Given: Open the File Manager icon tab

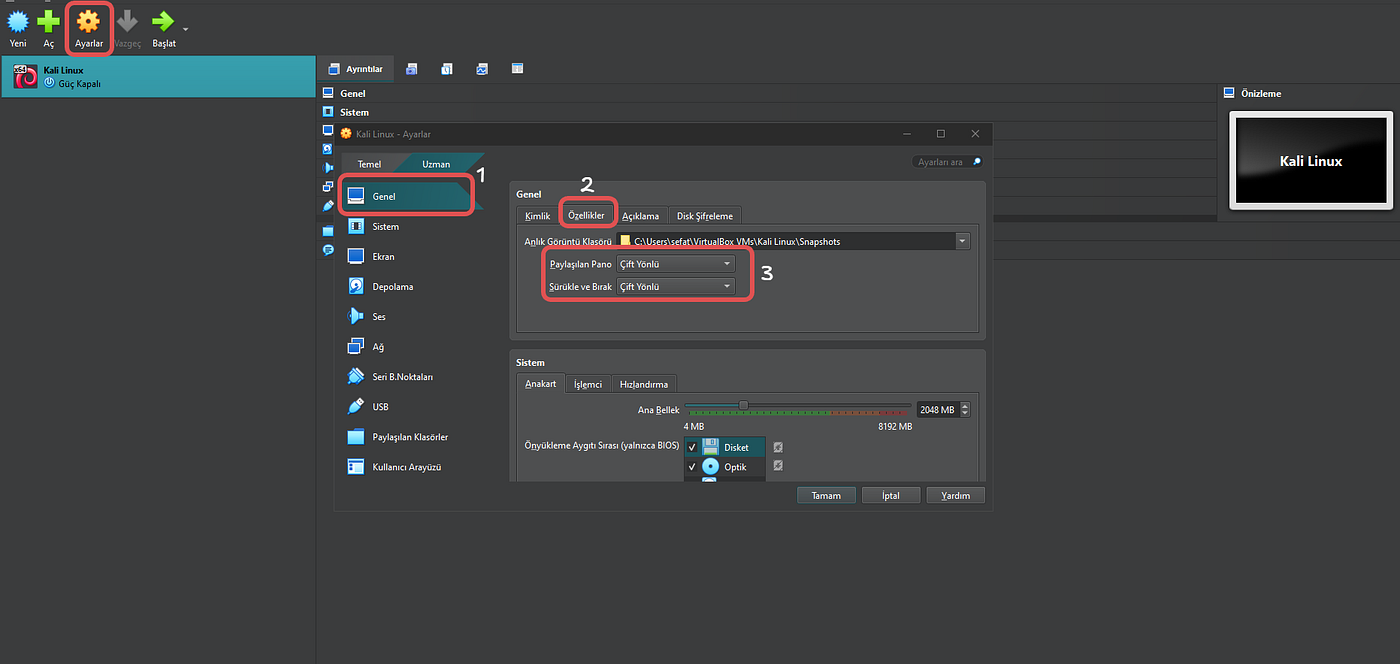Looking at the screenshot, I should coord(517,69).
